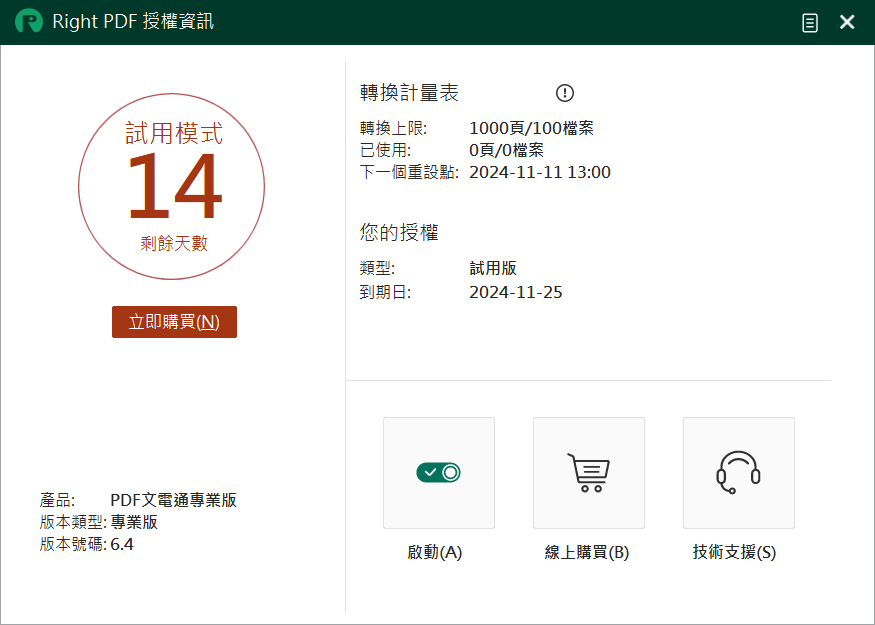Click the 技術支援(S) label
The width and height of the screenshot is (875, 625).
(734, 552)
